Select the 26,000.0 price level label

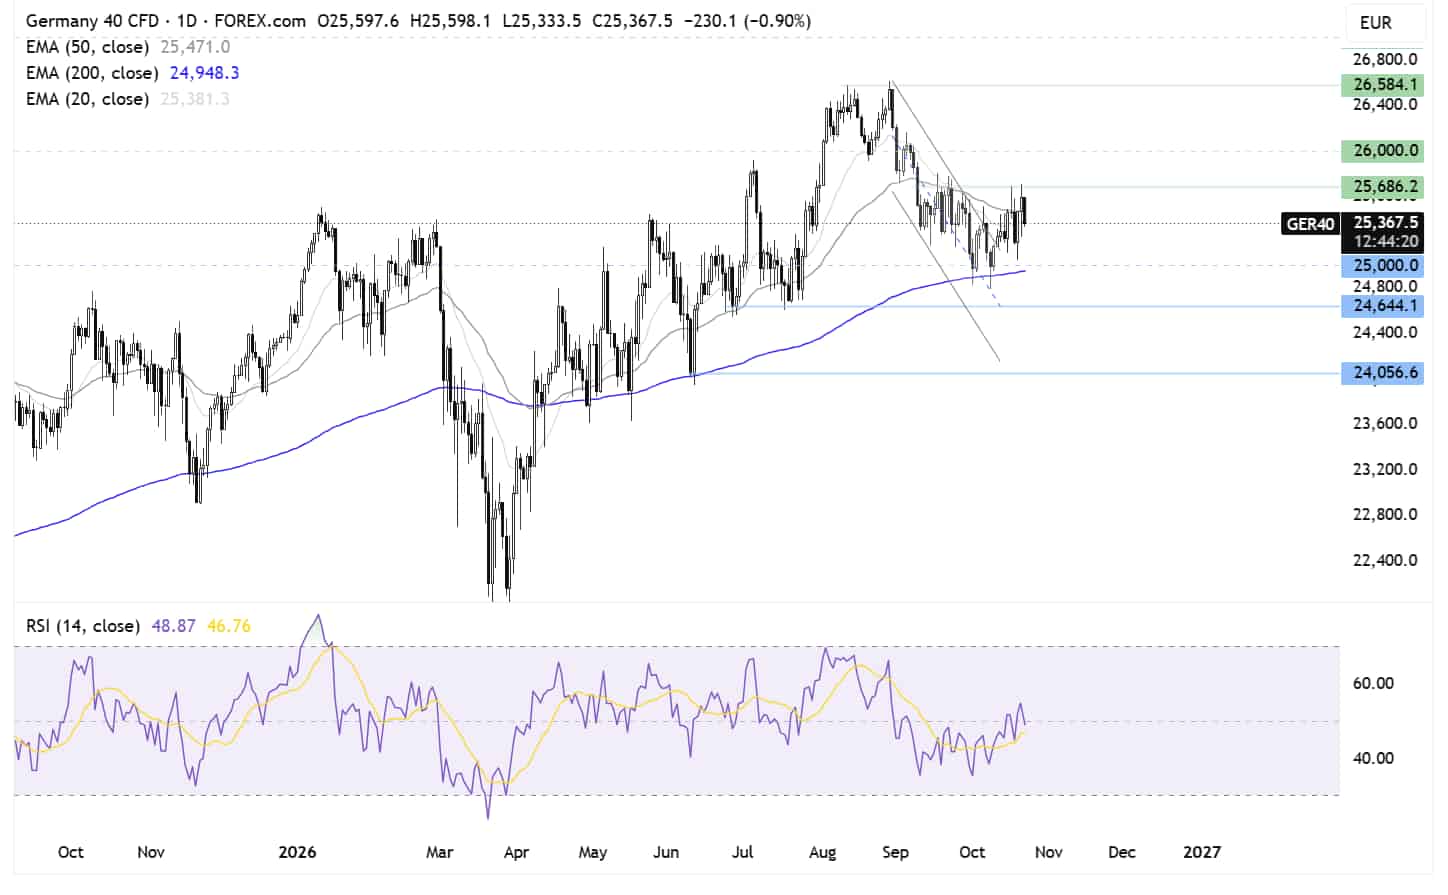pos(1384,150)
